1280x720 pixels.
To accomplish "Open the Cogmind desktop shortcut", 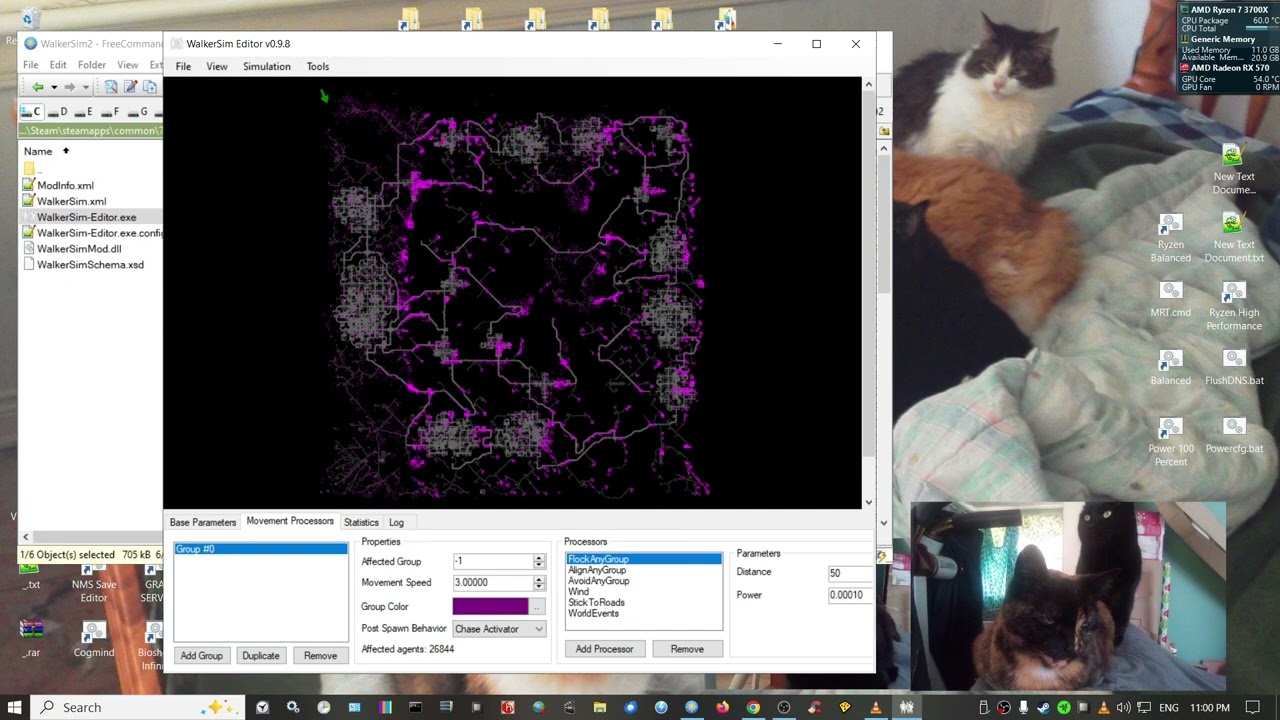I will coord(94,640).
